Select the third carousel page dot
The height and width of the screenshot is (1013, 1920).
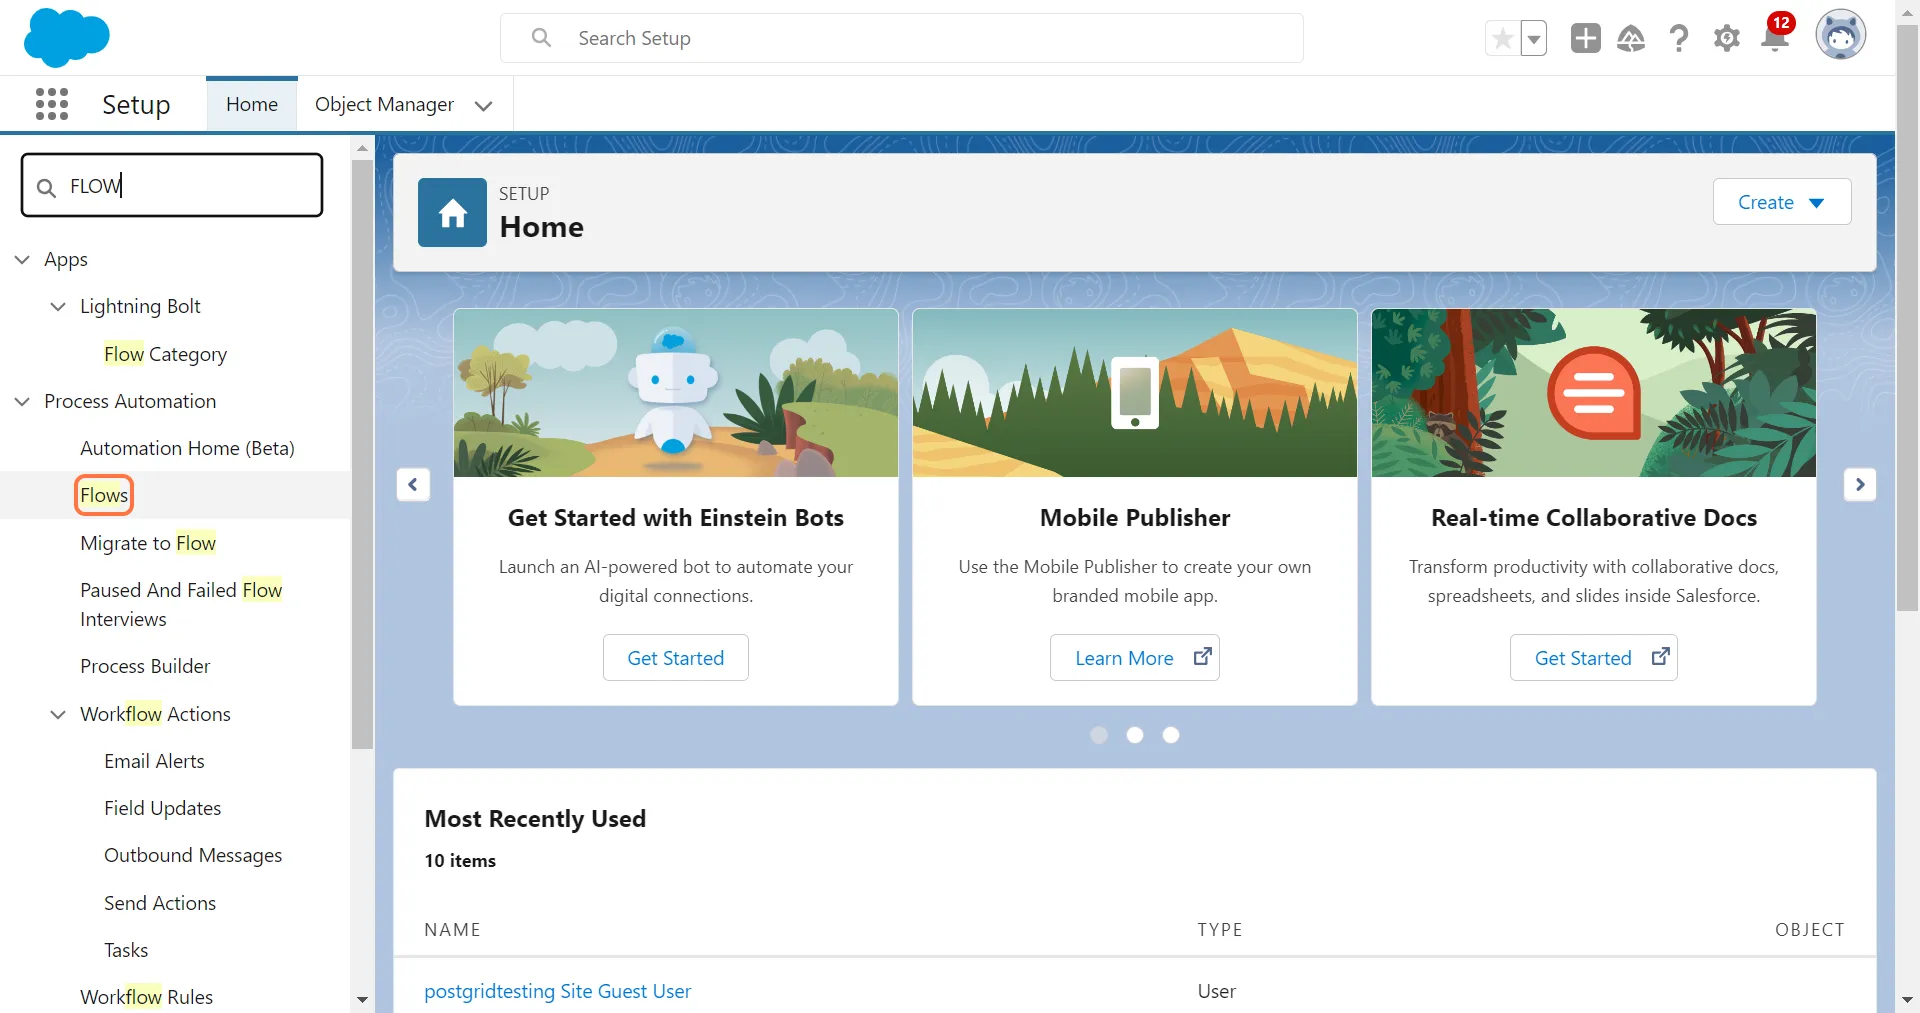tap(1171, 735)
